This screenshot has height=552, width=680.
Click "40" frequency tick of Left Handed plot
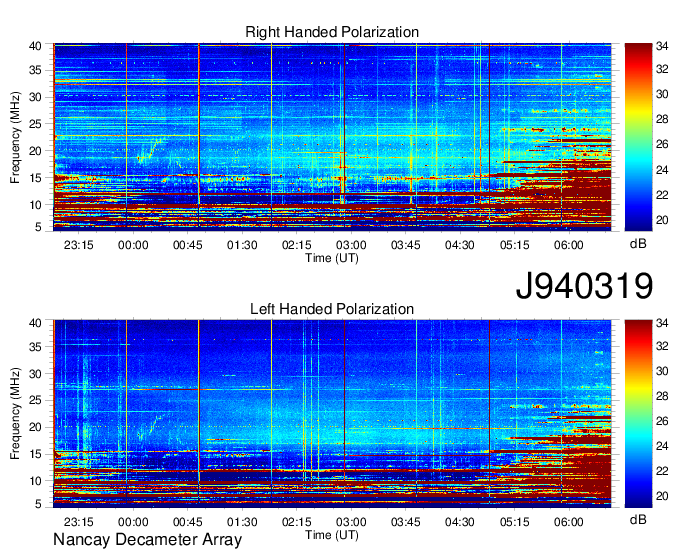(x=35, y=323)
